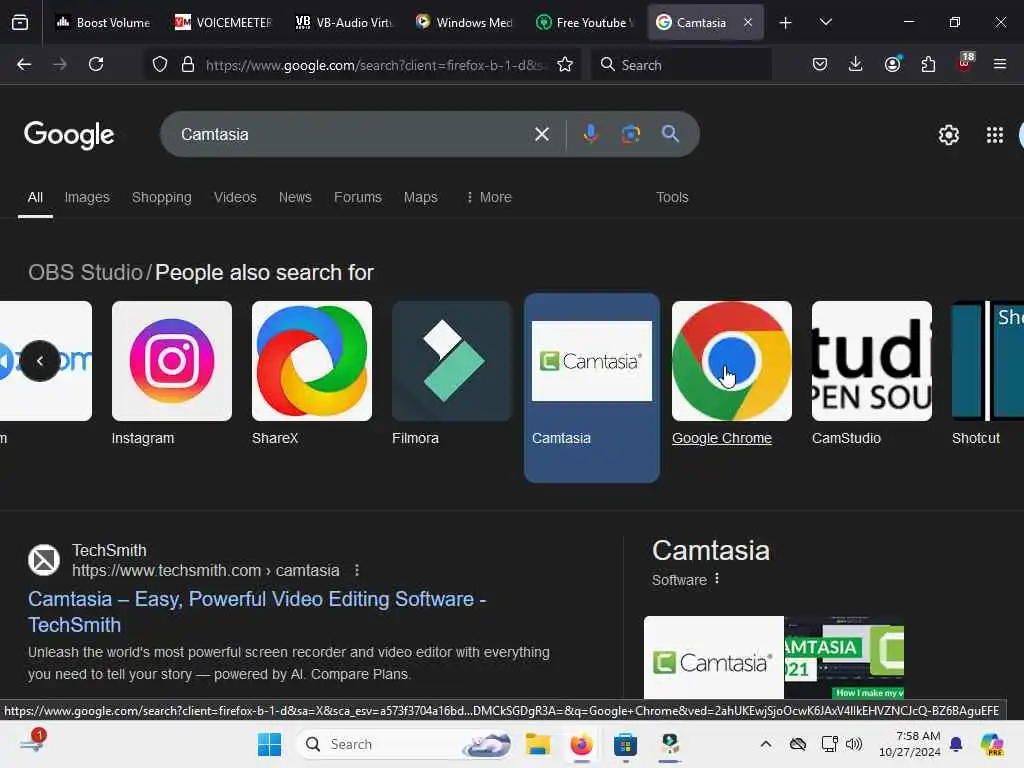Open Camtasia TechSmith result title link
The height and width of the screenshot is (768, 1024).
[257, 612]
